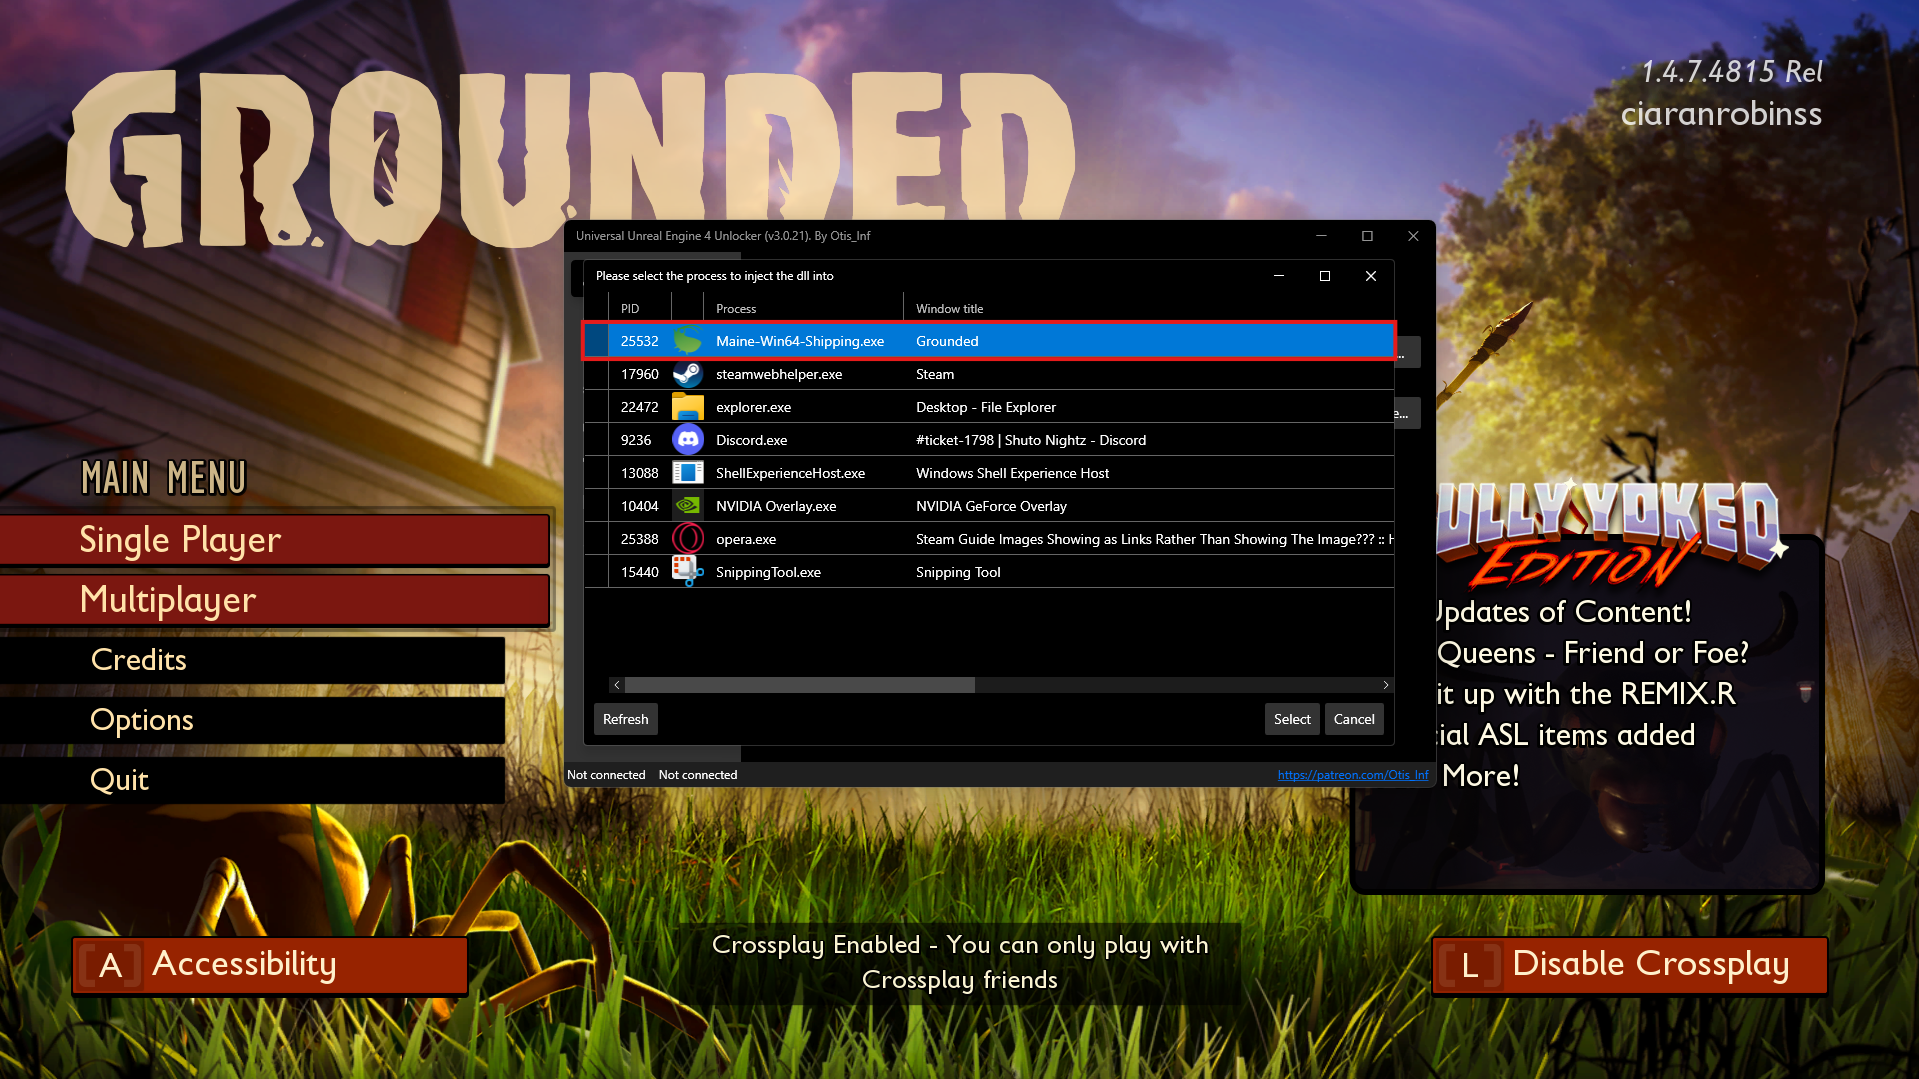1919x1079 pixels.
Task: Click the Maine-Win64-Shipping.exe process icon
Action: (x=688, y=341)
